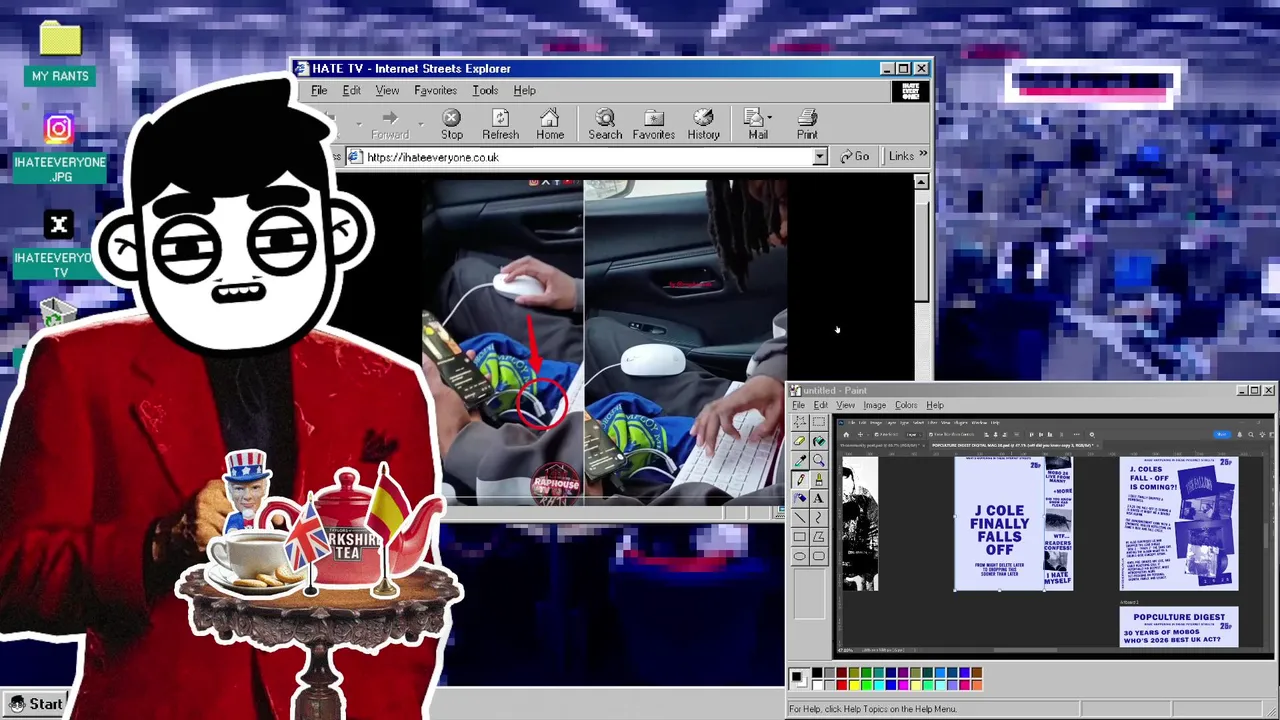Open the browser Edit menu

[351, 90]
